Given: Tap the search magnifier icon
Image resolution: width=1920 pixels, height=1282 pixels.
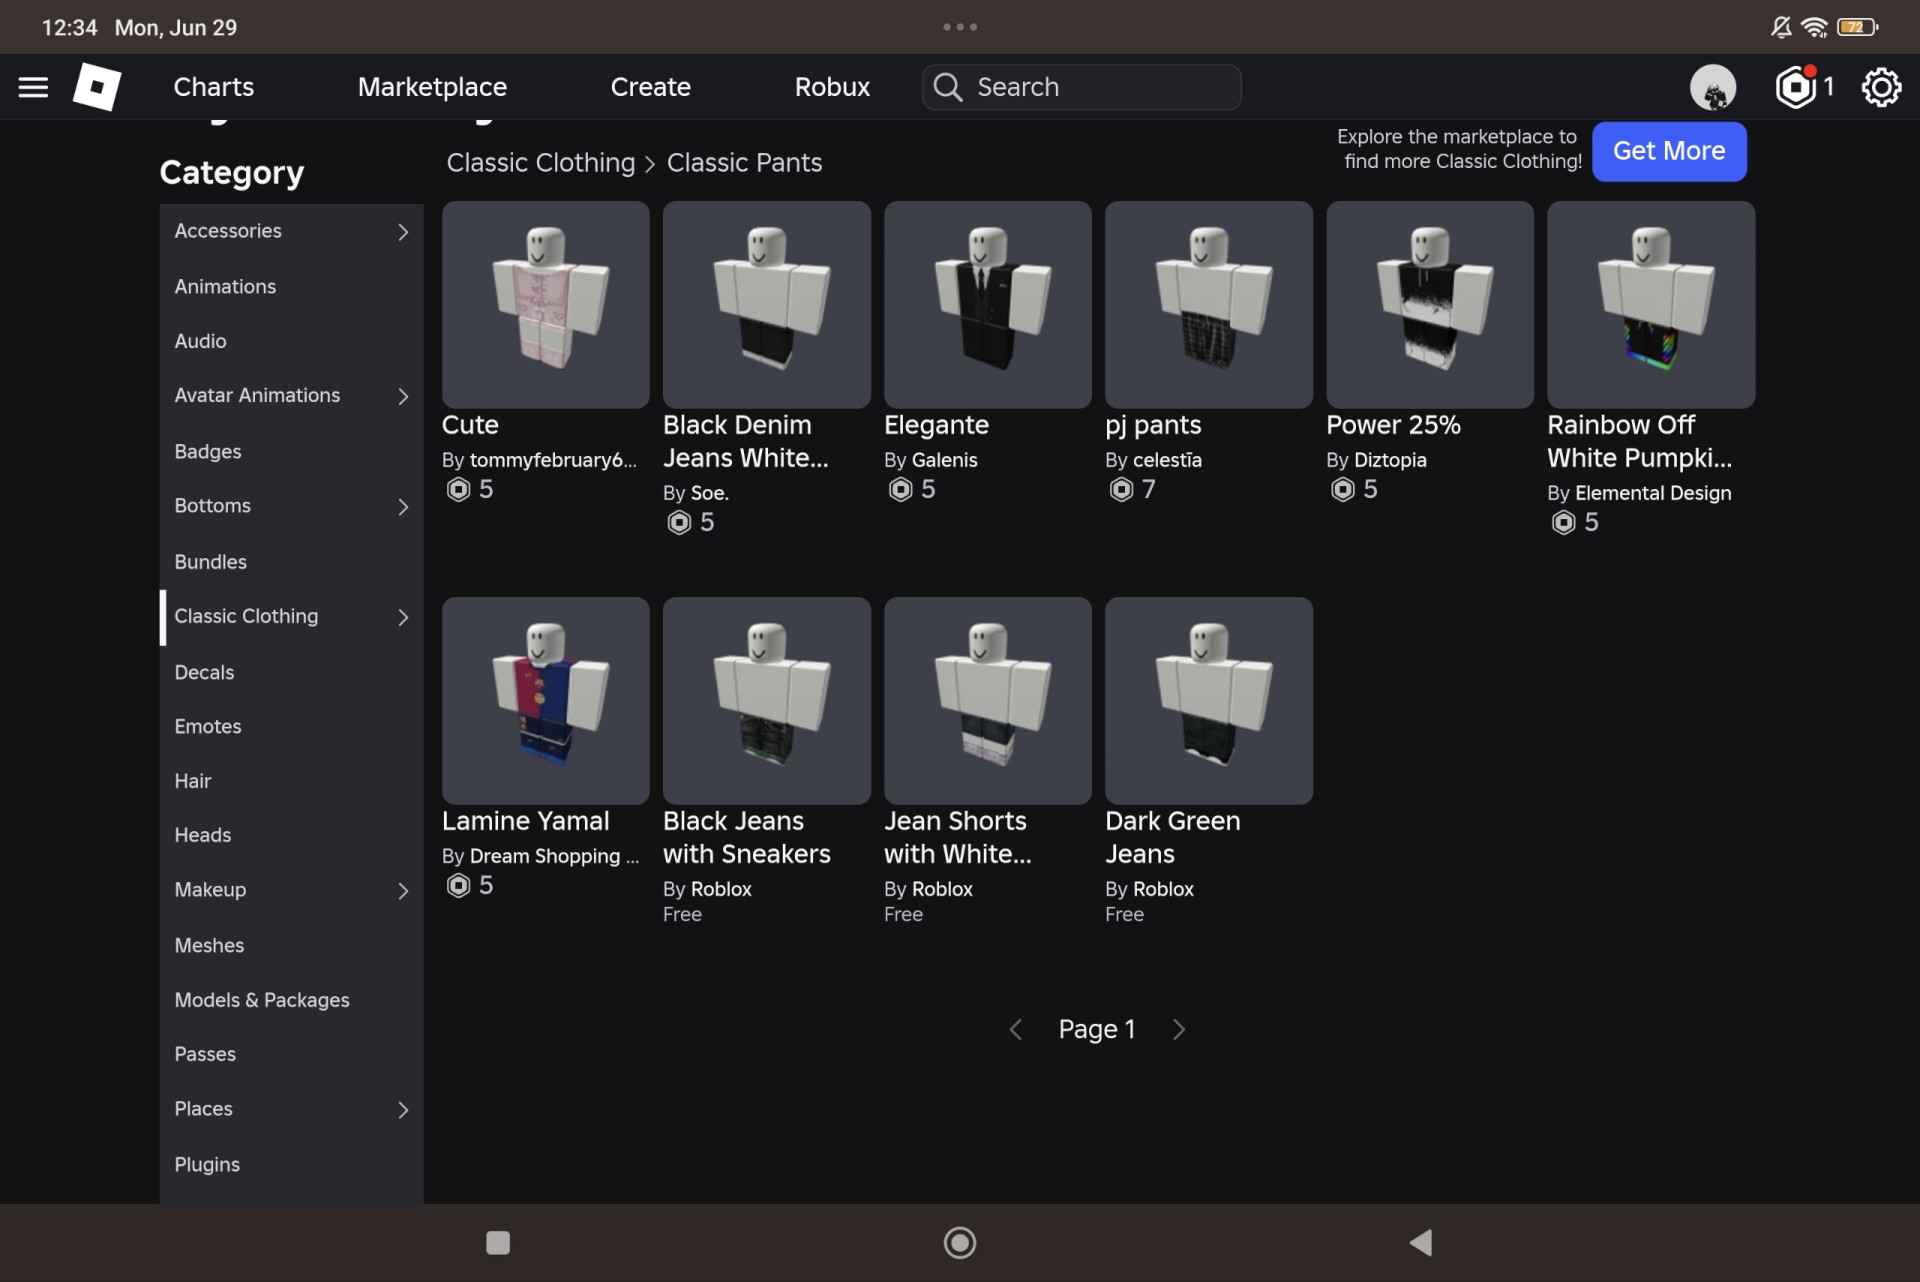Looking at the screenshot, I should [948, 87].
